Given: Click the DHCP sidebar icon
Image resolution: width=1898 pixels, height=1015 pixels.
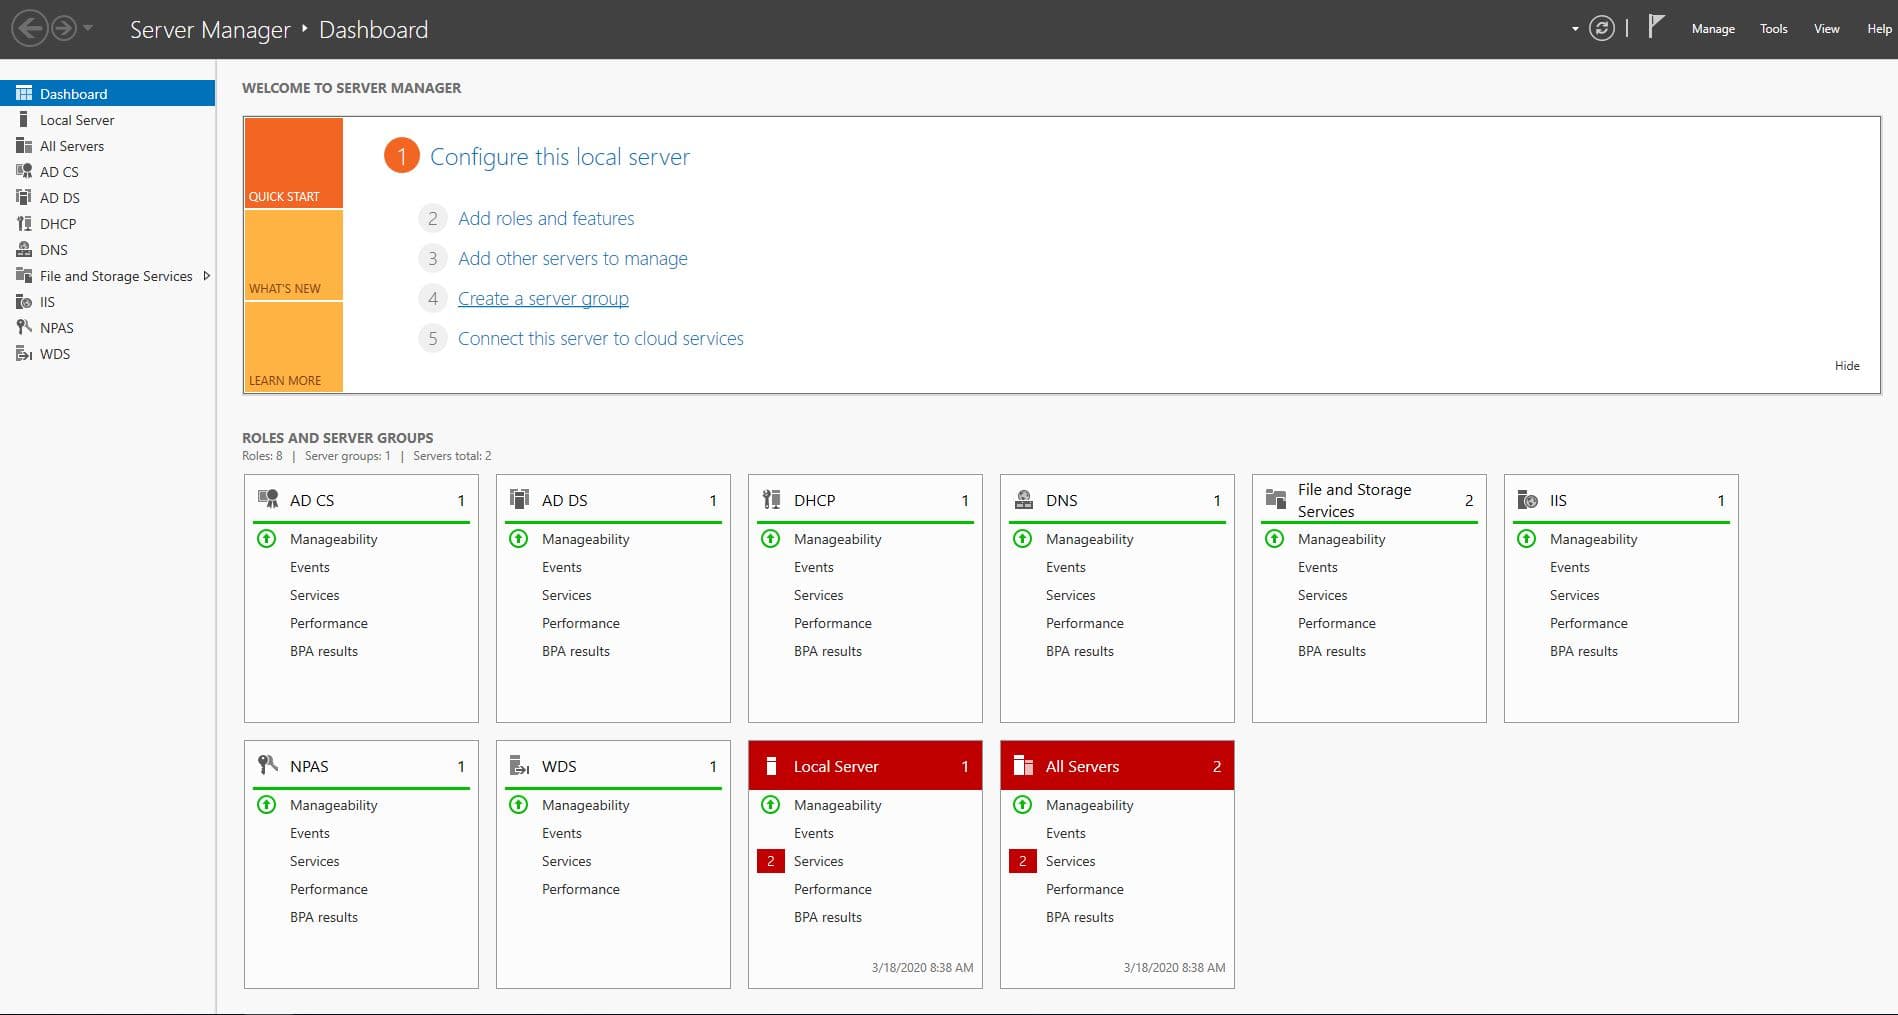Looking at the screenshot, I should (x=24, y=223).
